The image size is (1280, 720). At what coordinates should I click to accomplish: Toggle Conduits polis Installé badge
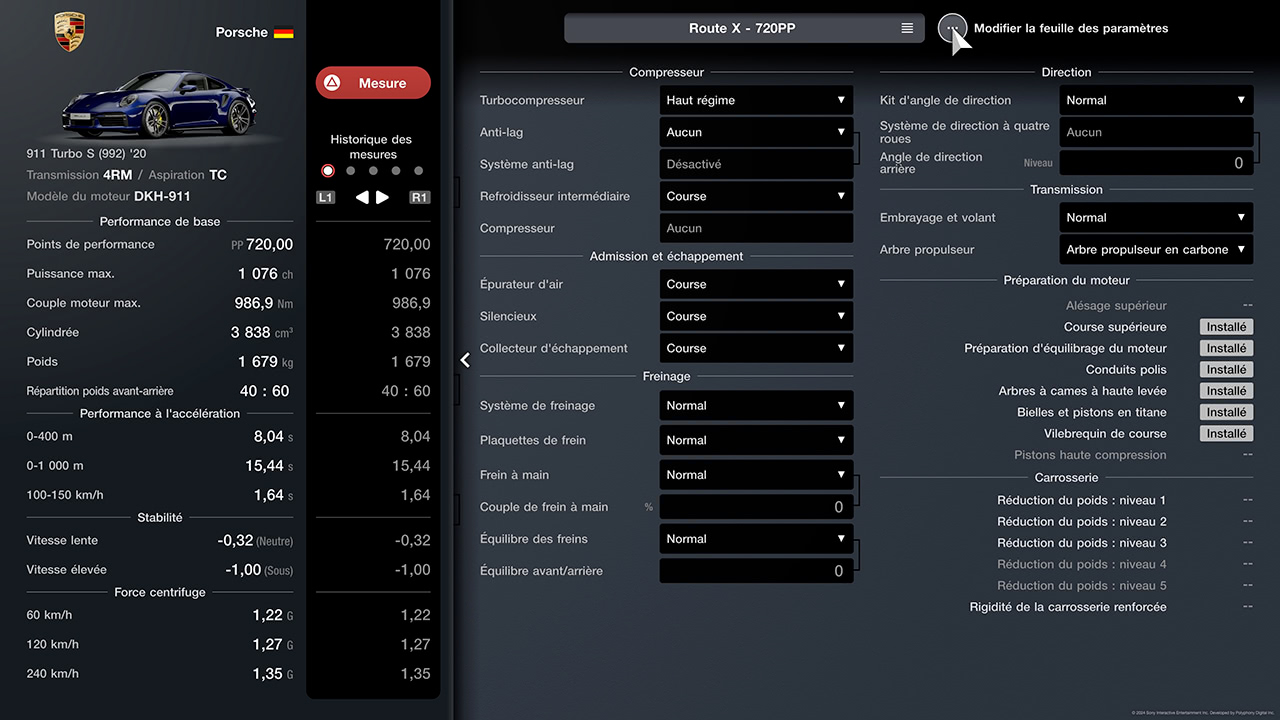coord(1226,370)
